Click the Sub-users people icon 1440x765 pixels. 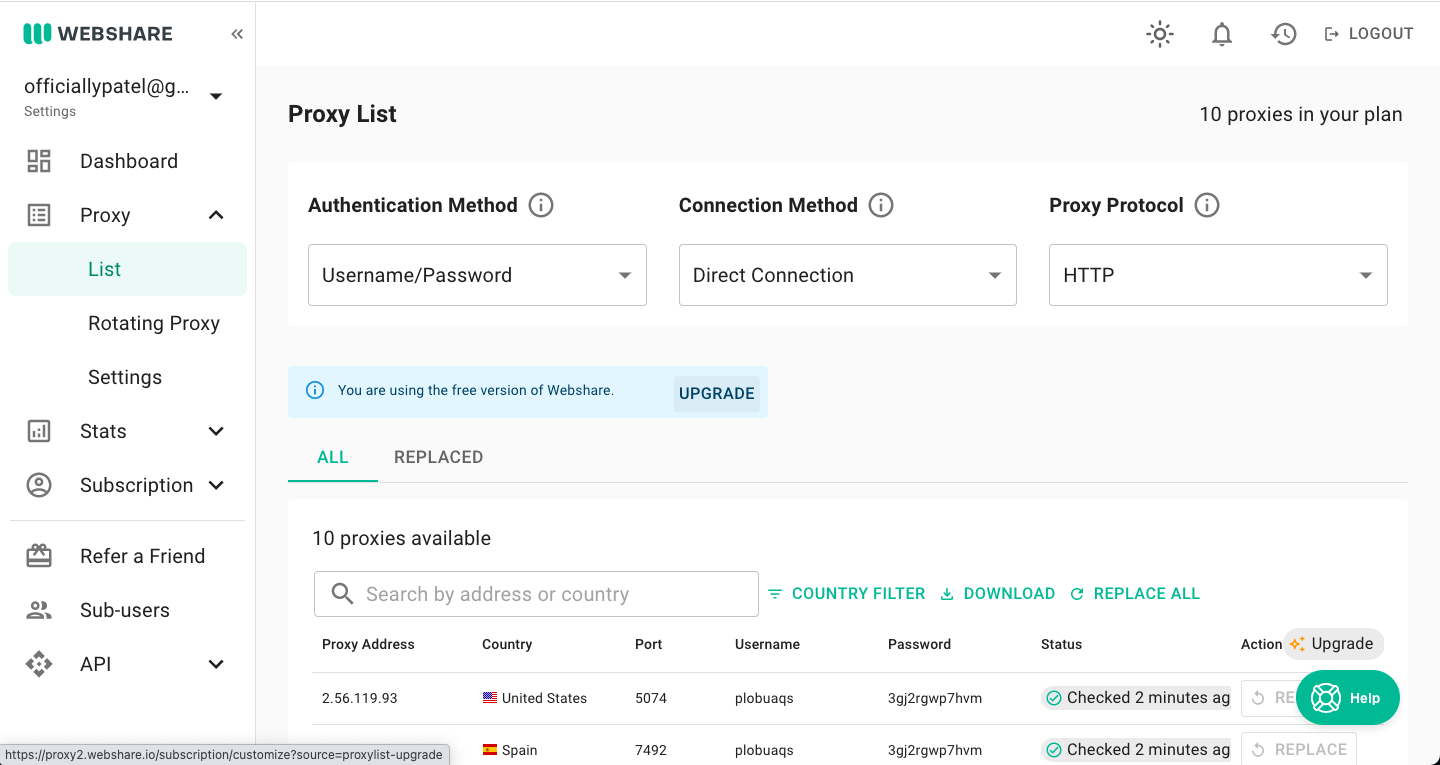click(39, 610)
